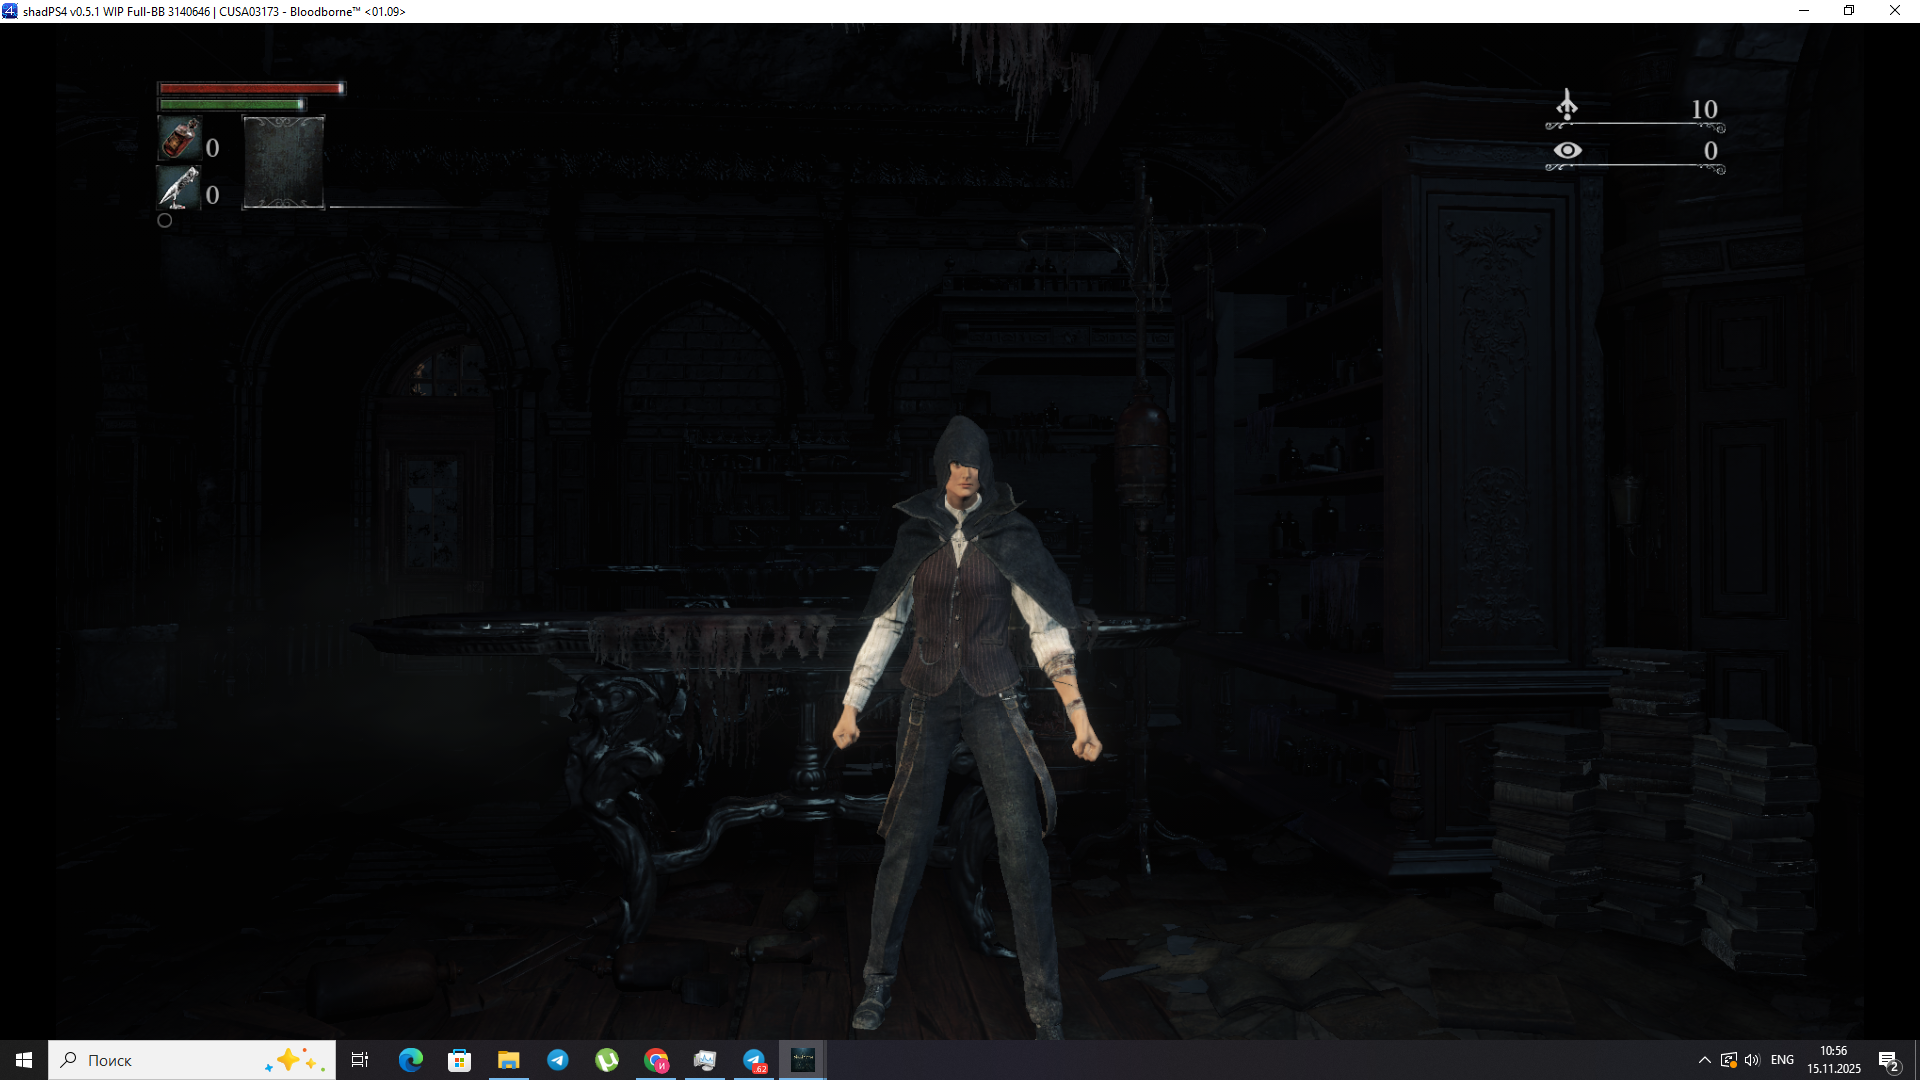This screenshot has height=1080, width=1920.
Task: Click the Insight eye icon
Action: pos(1567,150)
